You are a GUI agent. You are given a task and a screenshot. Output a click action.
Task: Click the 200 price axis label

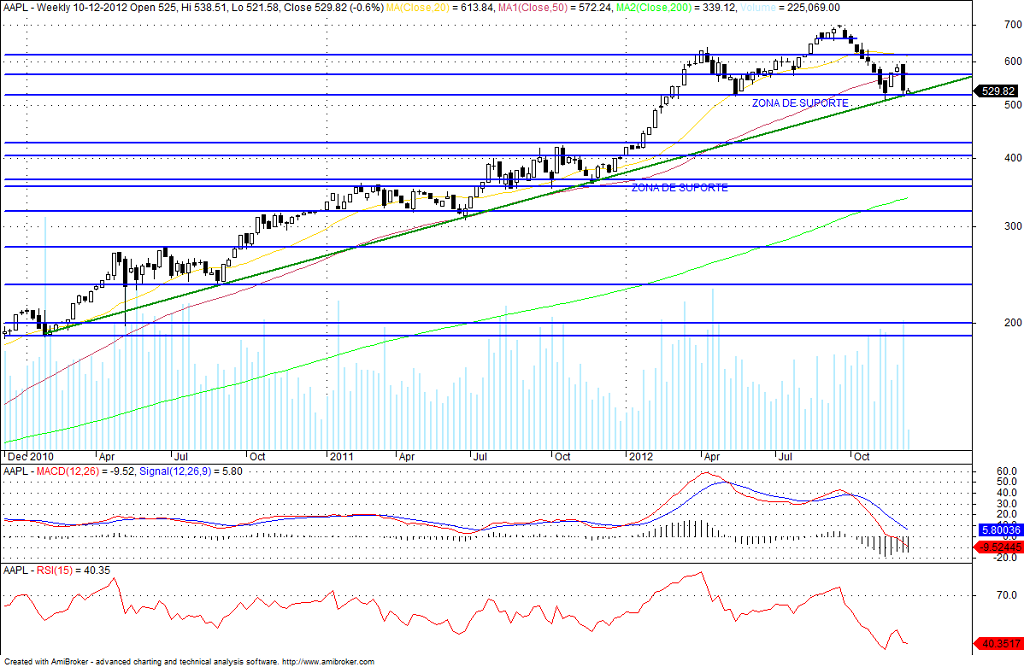tap(1014, 323)
